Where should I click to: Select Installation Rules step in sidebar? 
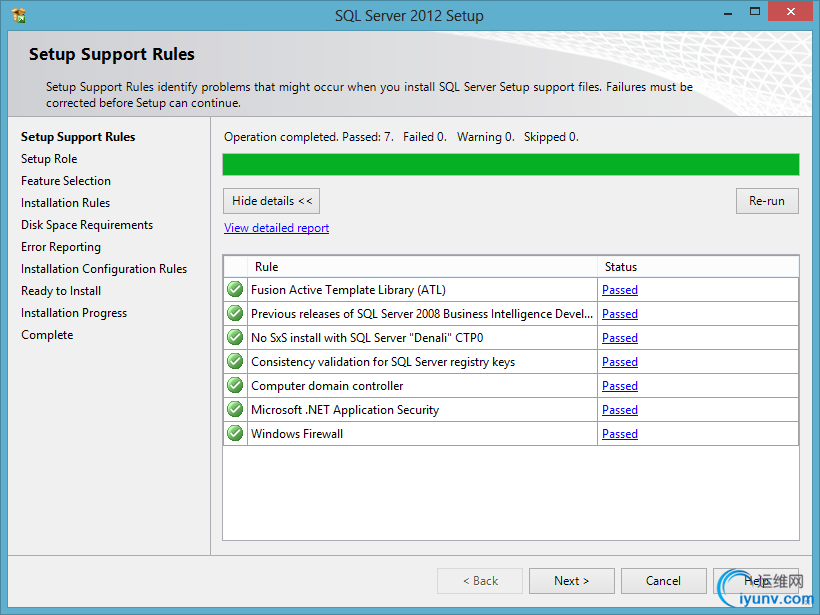(x=65, y=203)
